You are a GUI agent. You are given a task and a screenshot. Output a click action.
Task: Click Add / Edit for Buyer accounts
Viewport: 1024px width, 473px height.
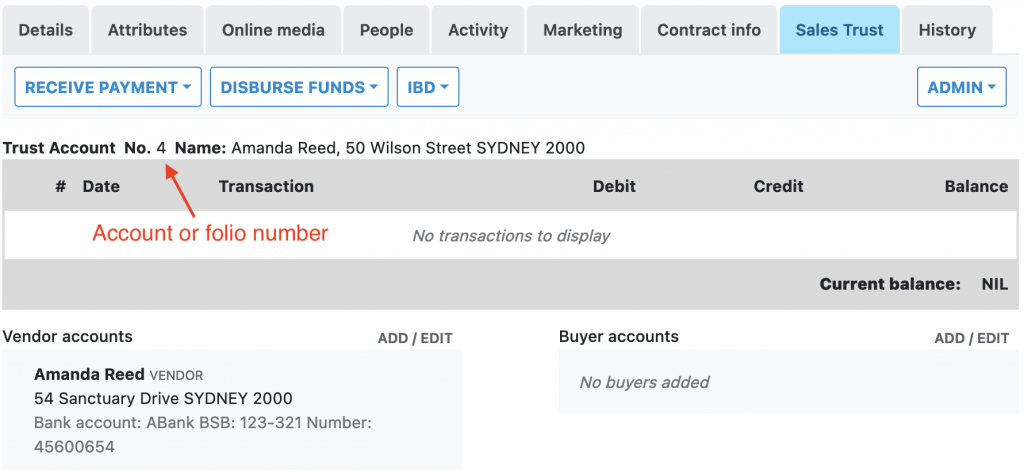click(x=971, y=338)
